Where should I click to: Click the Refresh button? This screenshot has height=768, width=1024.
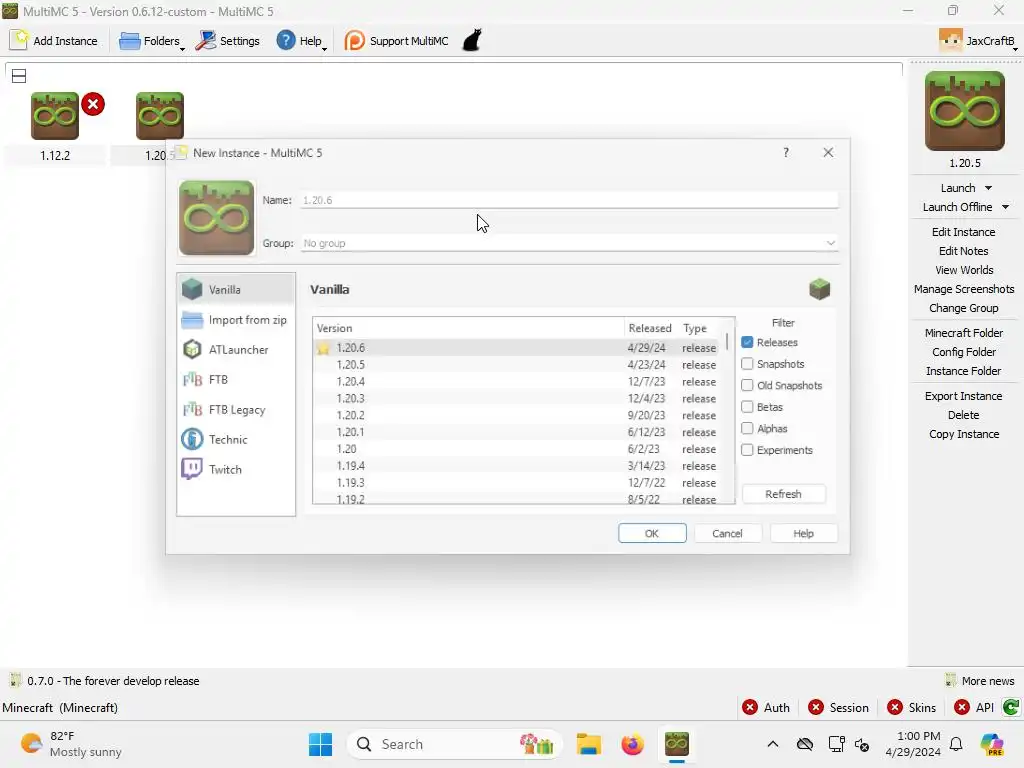click(x=783, y=494)
